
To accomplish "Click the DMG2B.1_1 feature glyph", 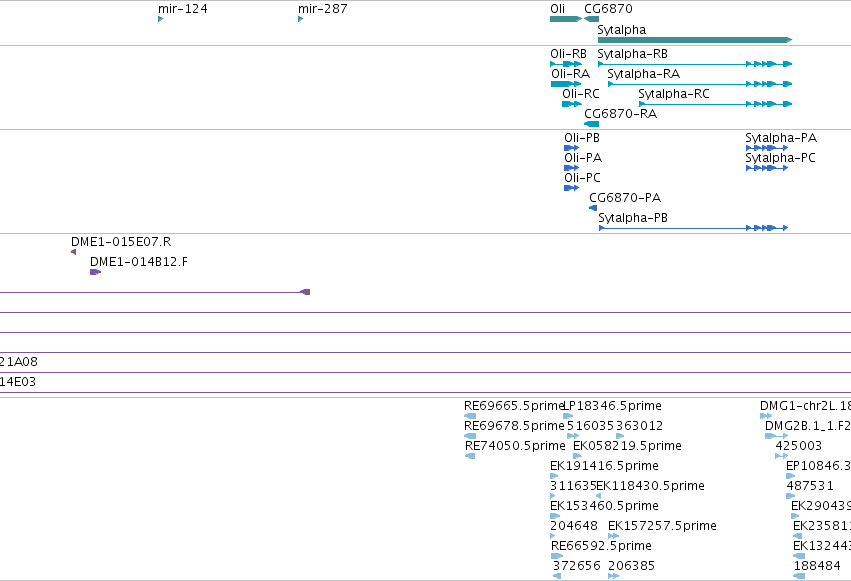I will [777, 436].
